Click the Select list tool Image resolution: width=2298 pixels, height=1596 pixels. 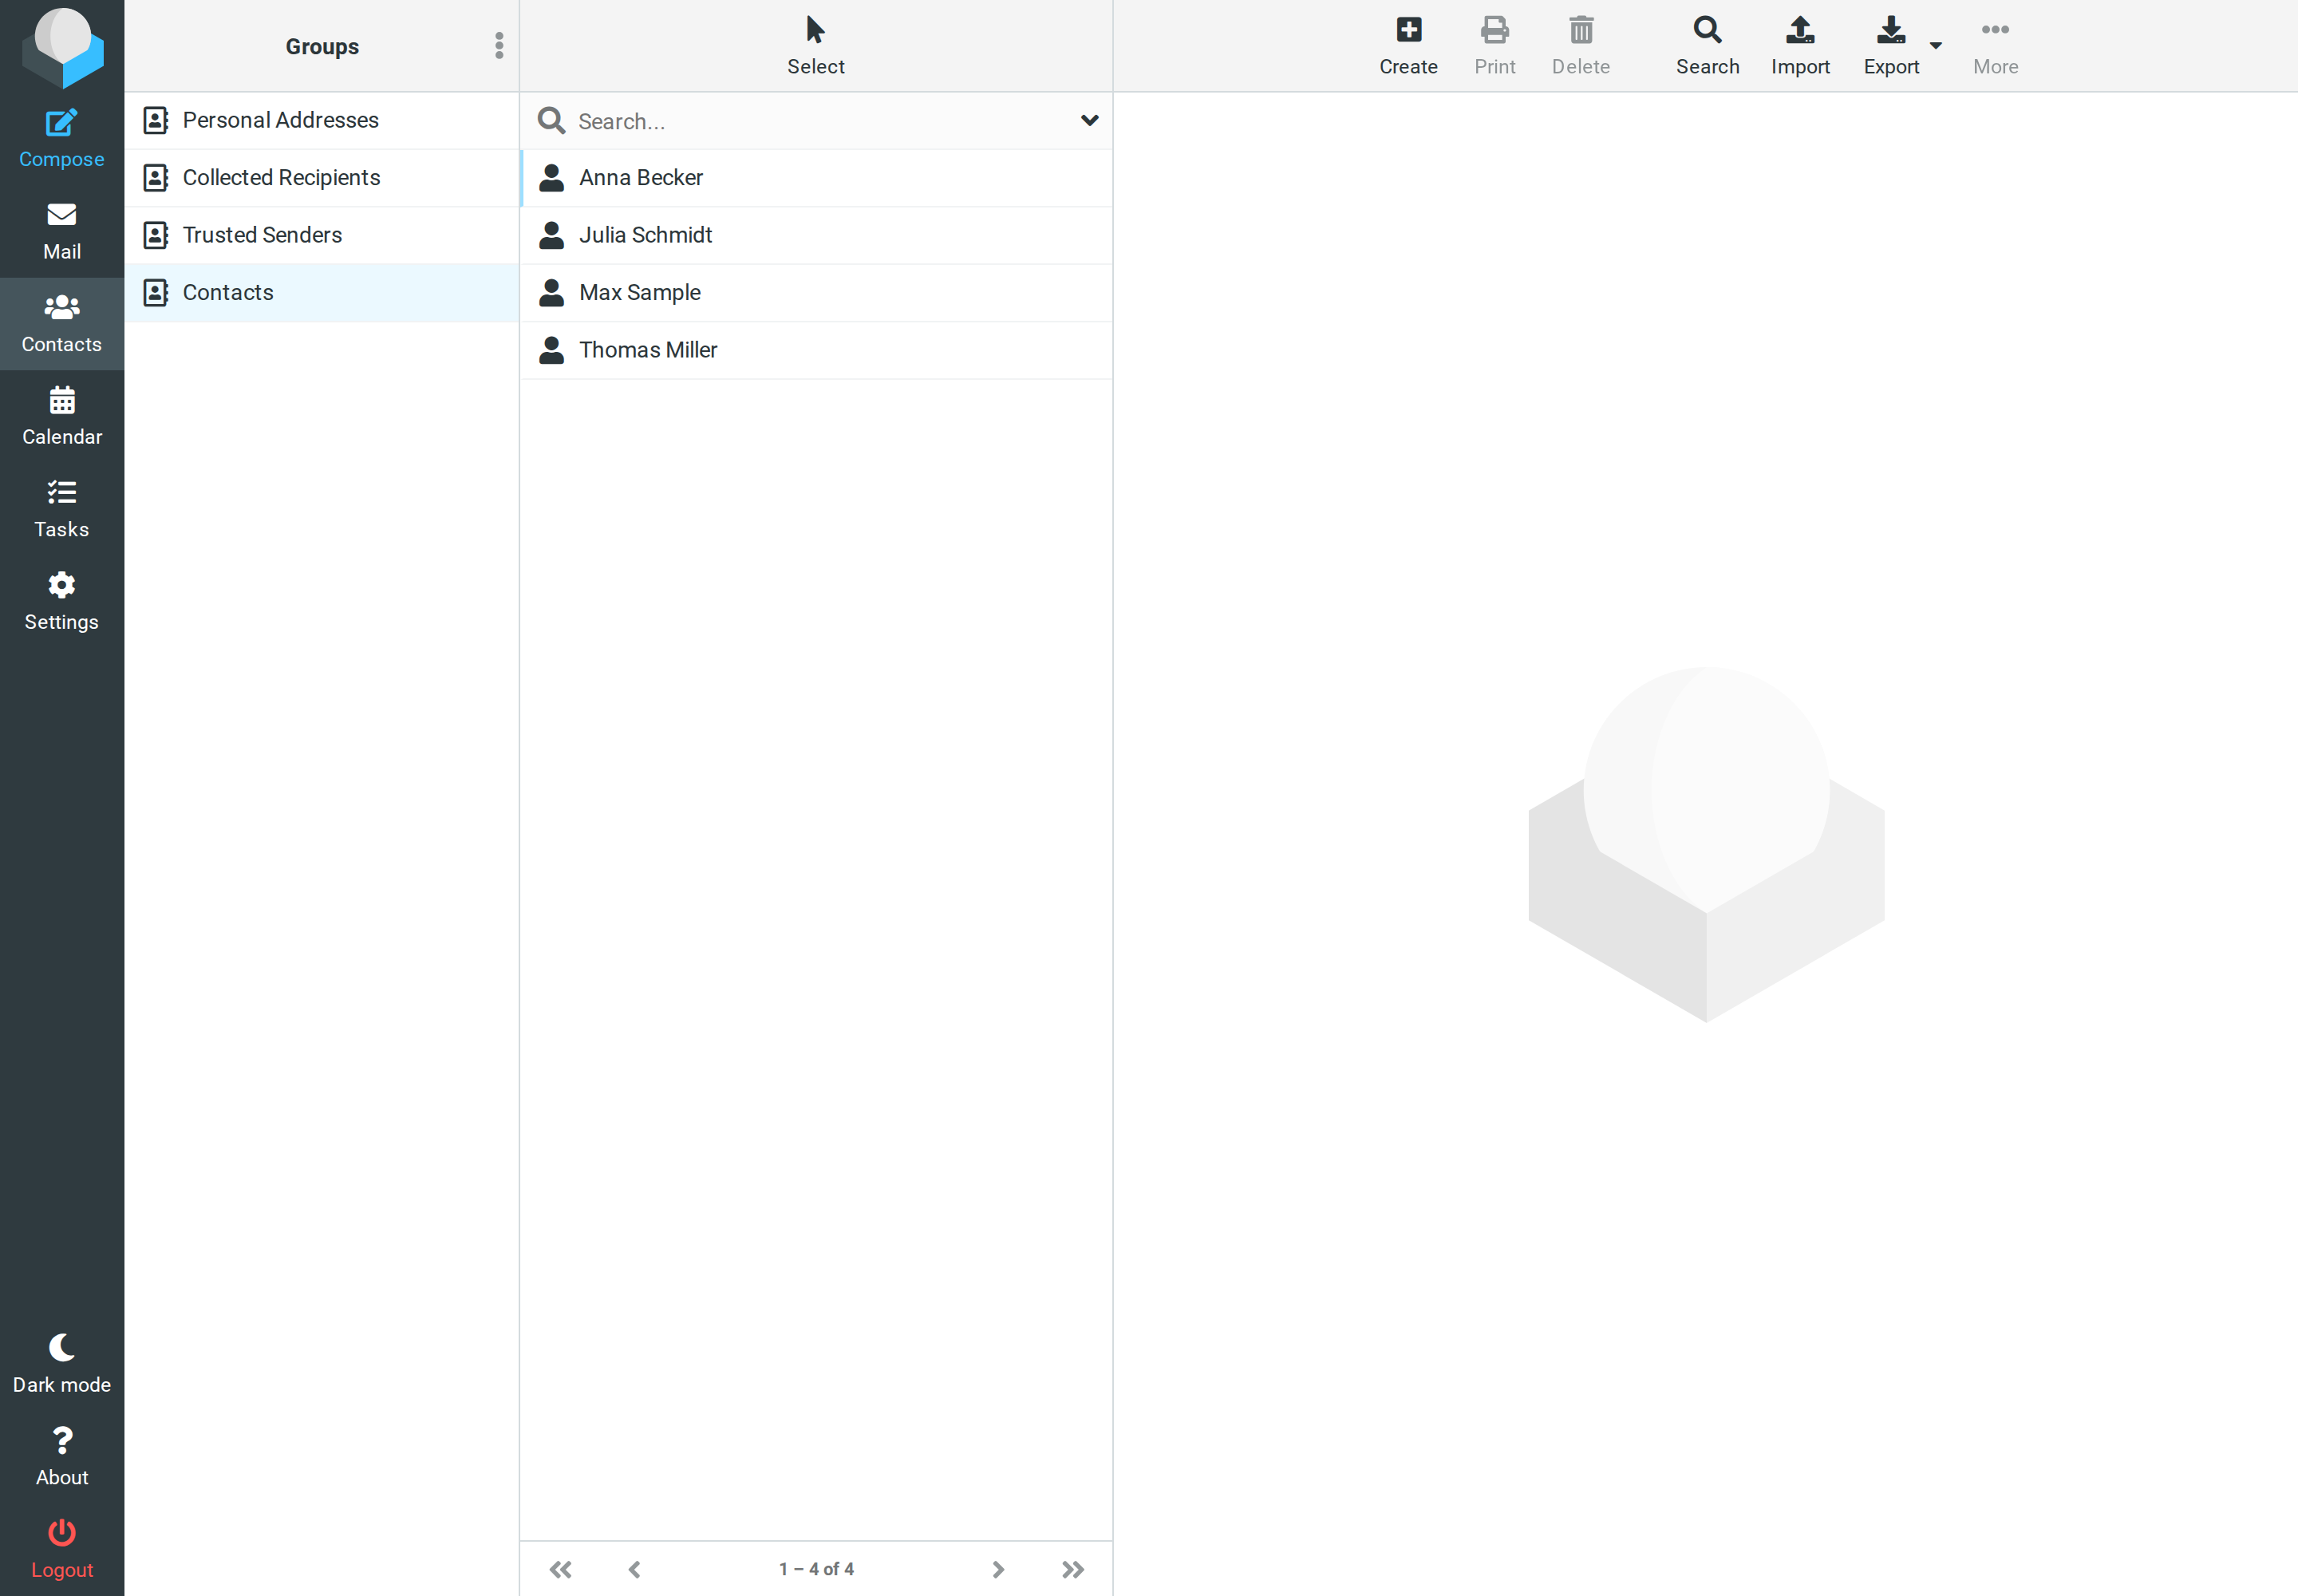pos(815,46)
